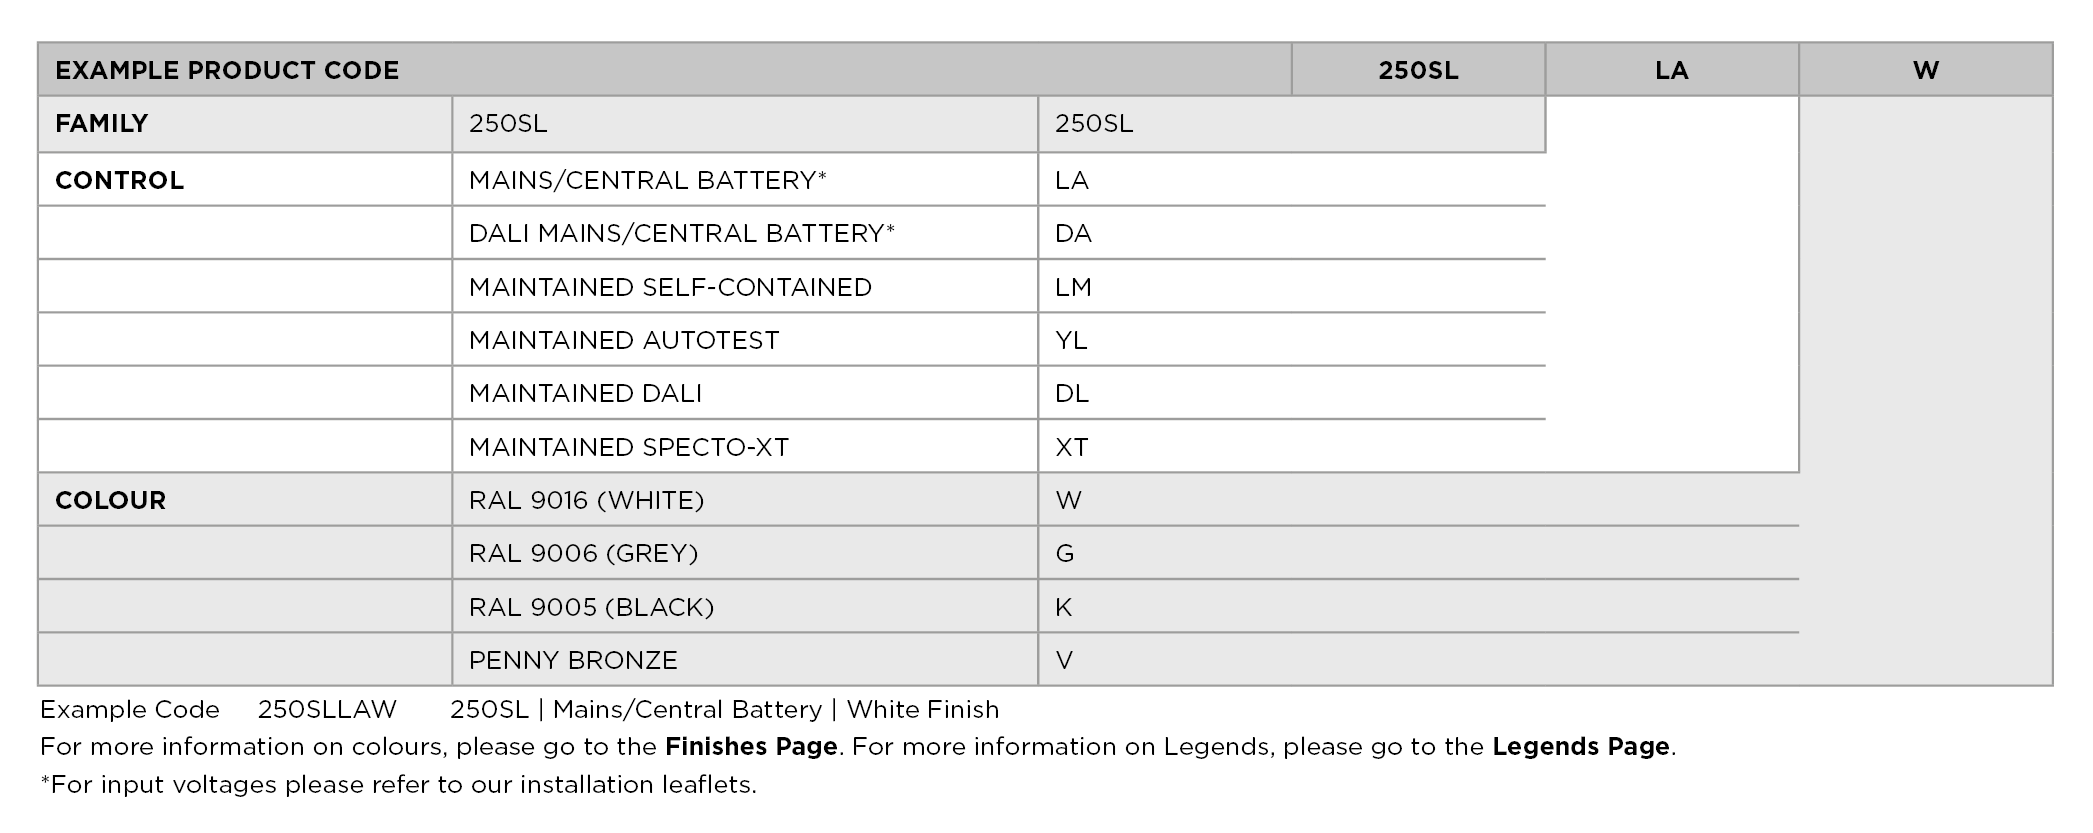2093x833 pixels.
Task: Select the 250SL header code cell
Action: coord(1417,70)
